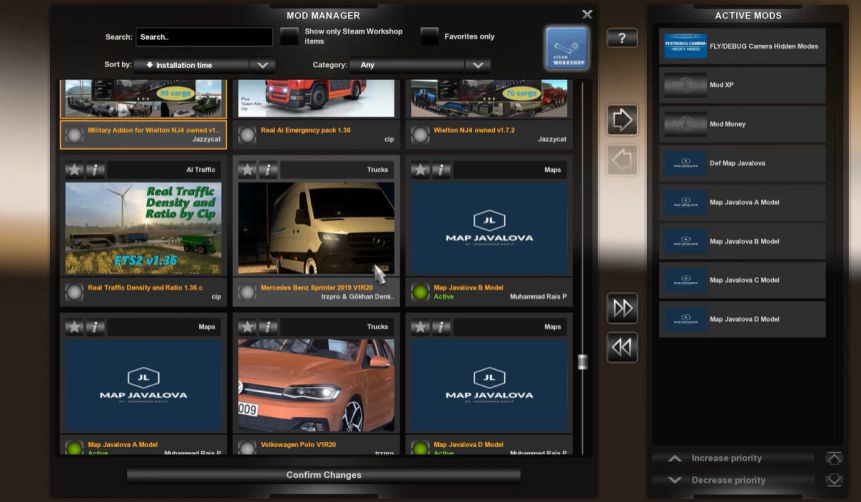
Task: Select orange Volkswagen Polo thumbnail
Action: (x=316, y=385)
